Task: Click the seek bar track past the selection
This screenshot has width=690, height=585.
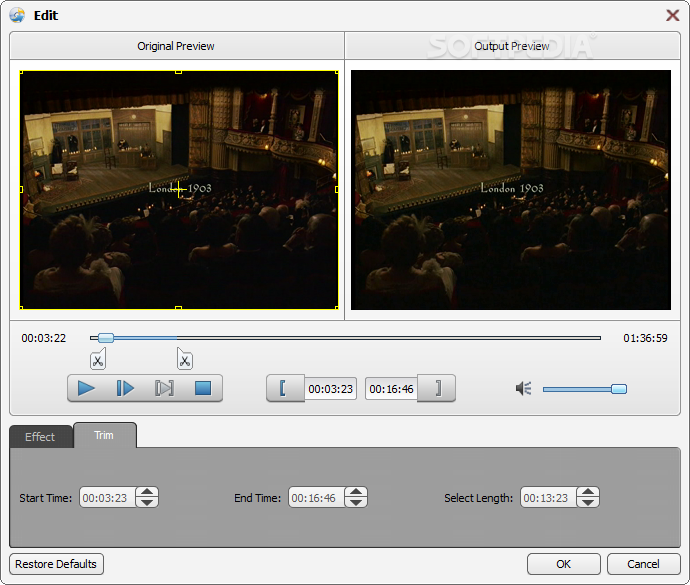Action: pyautogui.click(x=389, y=338)
